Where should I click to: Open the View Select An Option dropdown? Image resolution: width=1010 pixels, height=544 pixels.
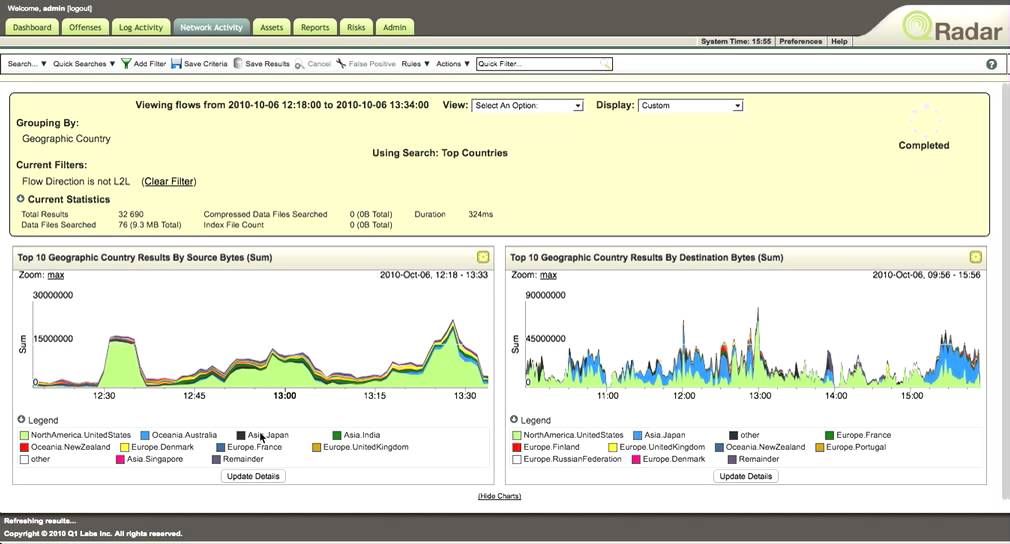tap(527, 106)
